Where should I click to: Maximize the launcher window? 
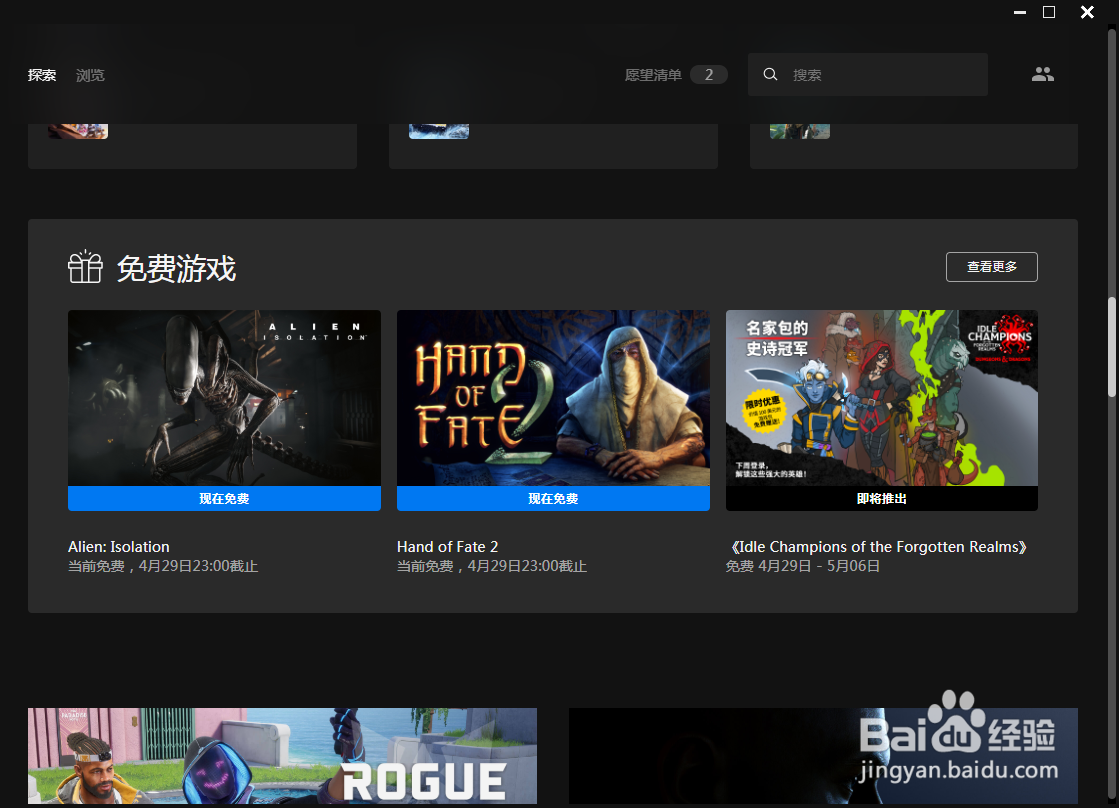pyautogui.click(x=1049, y=12)
